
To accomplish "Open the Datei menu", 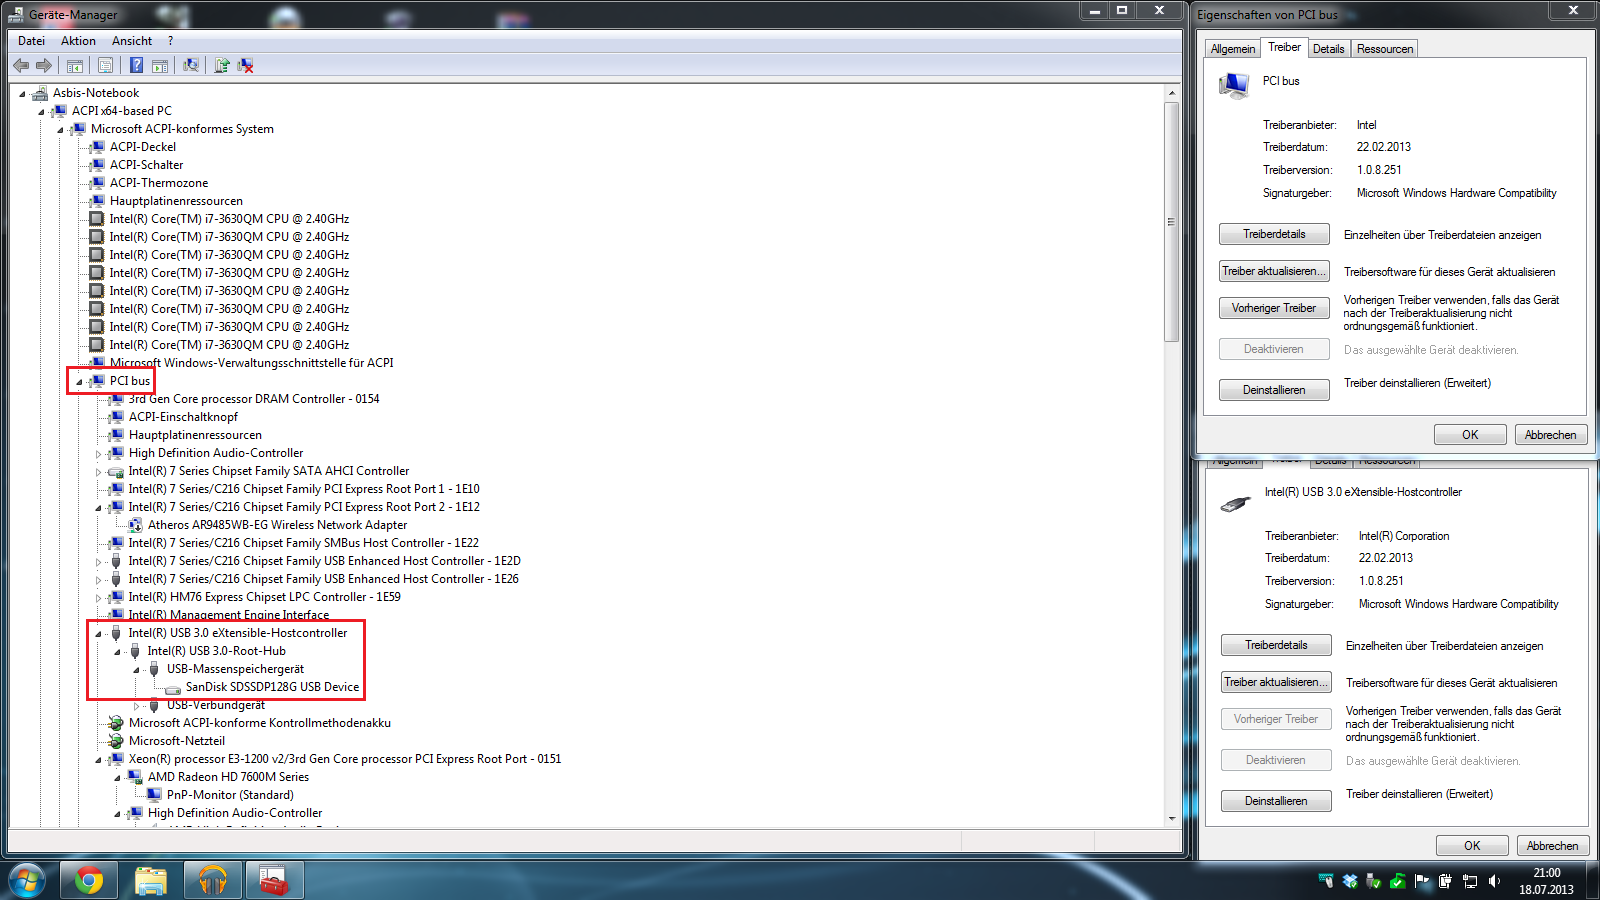I will tap(31, 41).
